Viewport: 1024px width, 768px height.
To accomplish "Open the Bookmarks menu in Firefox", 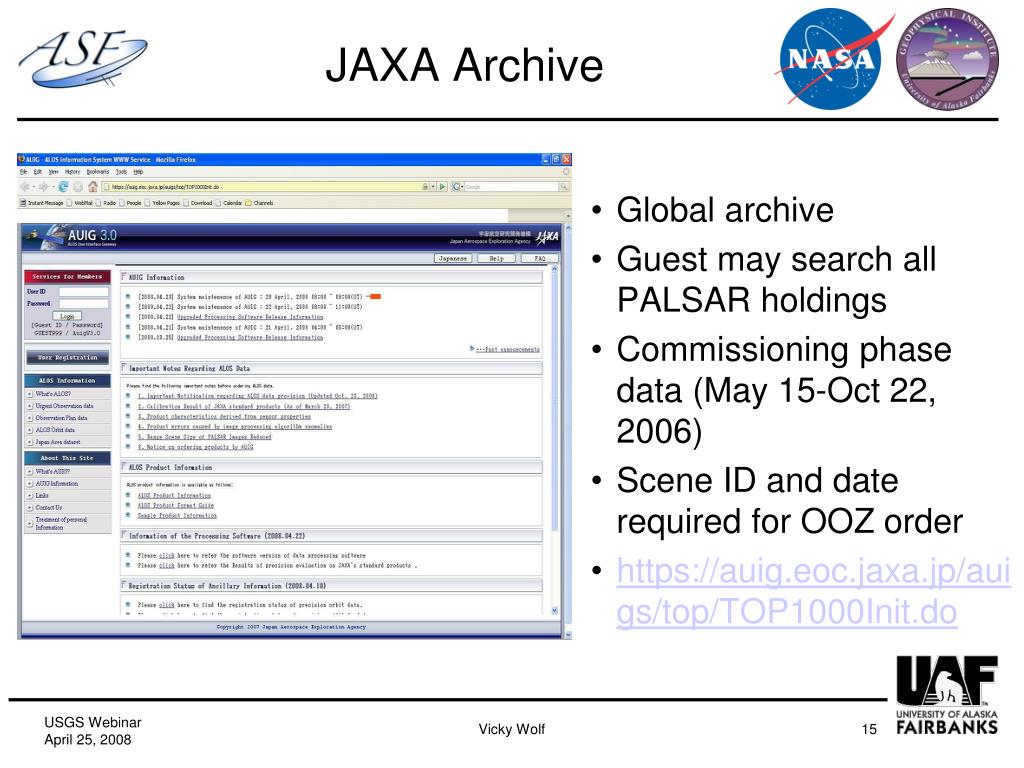I will 98,172.
